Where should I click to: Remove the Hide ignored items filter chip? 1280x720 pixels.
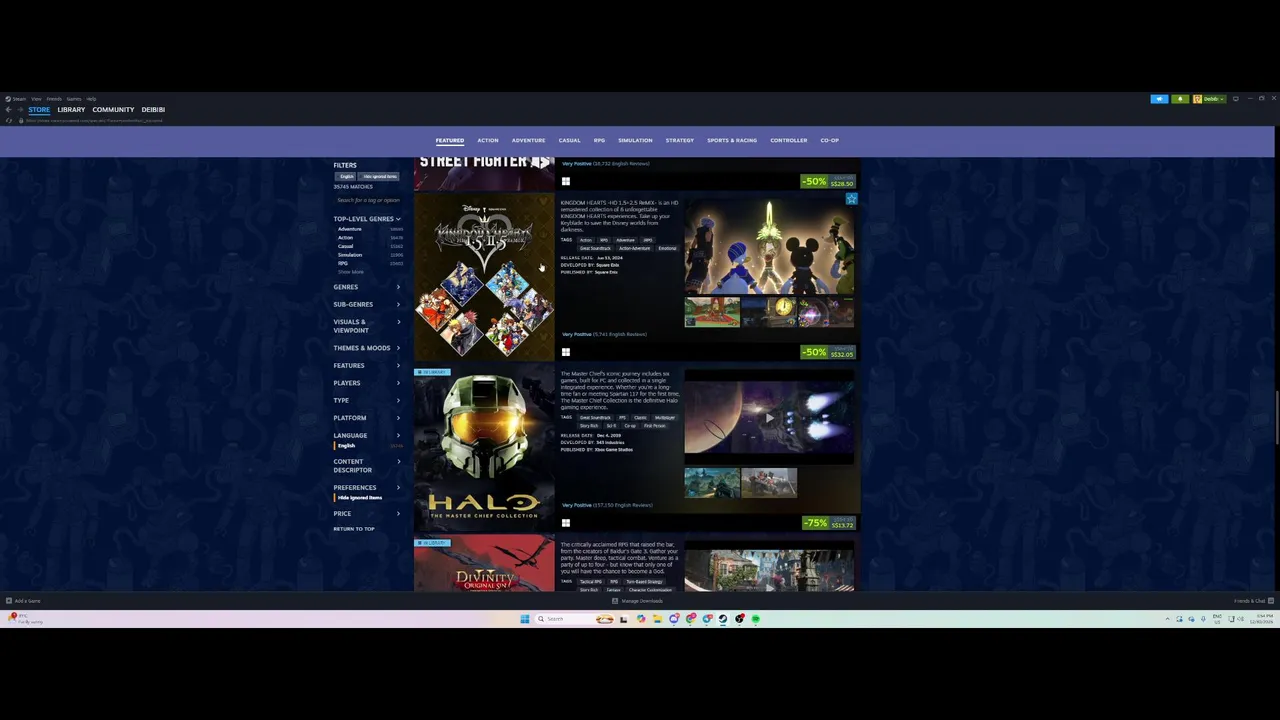pyautogui.click(x=380, y=176)
